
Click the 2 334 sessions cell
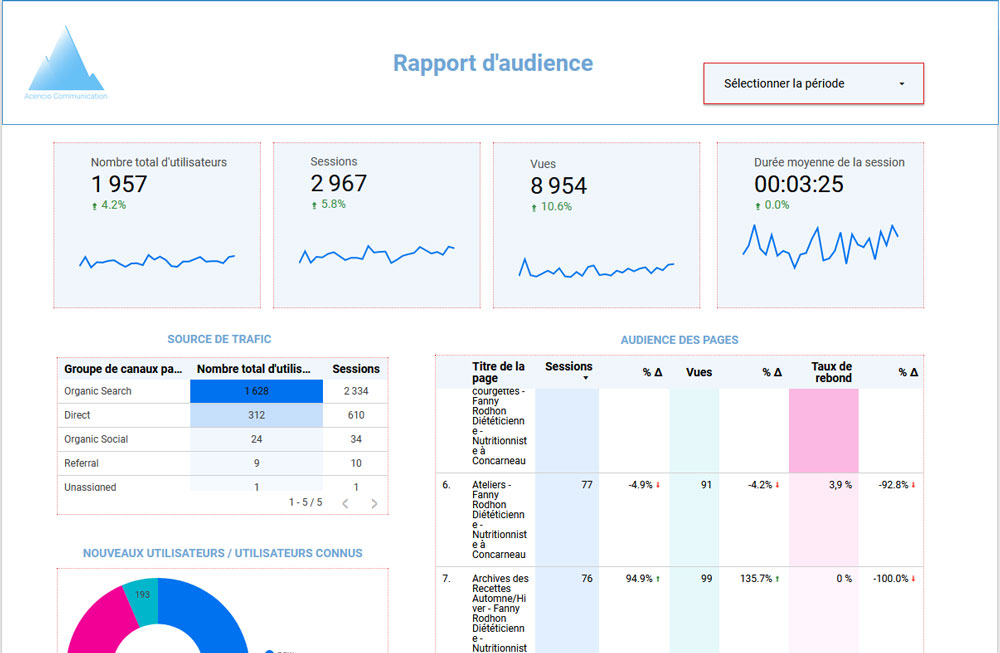356,391
